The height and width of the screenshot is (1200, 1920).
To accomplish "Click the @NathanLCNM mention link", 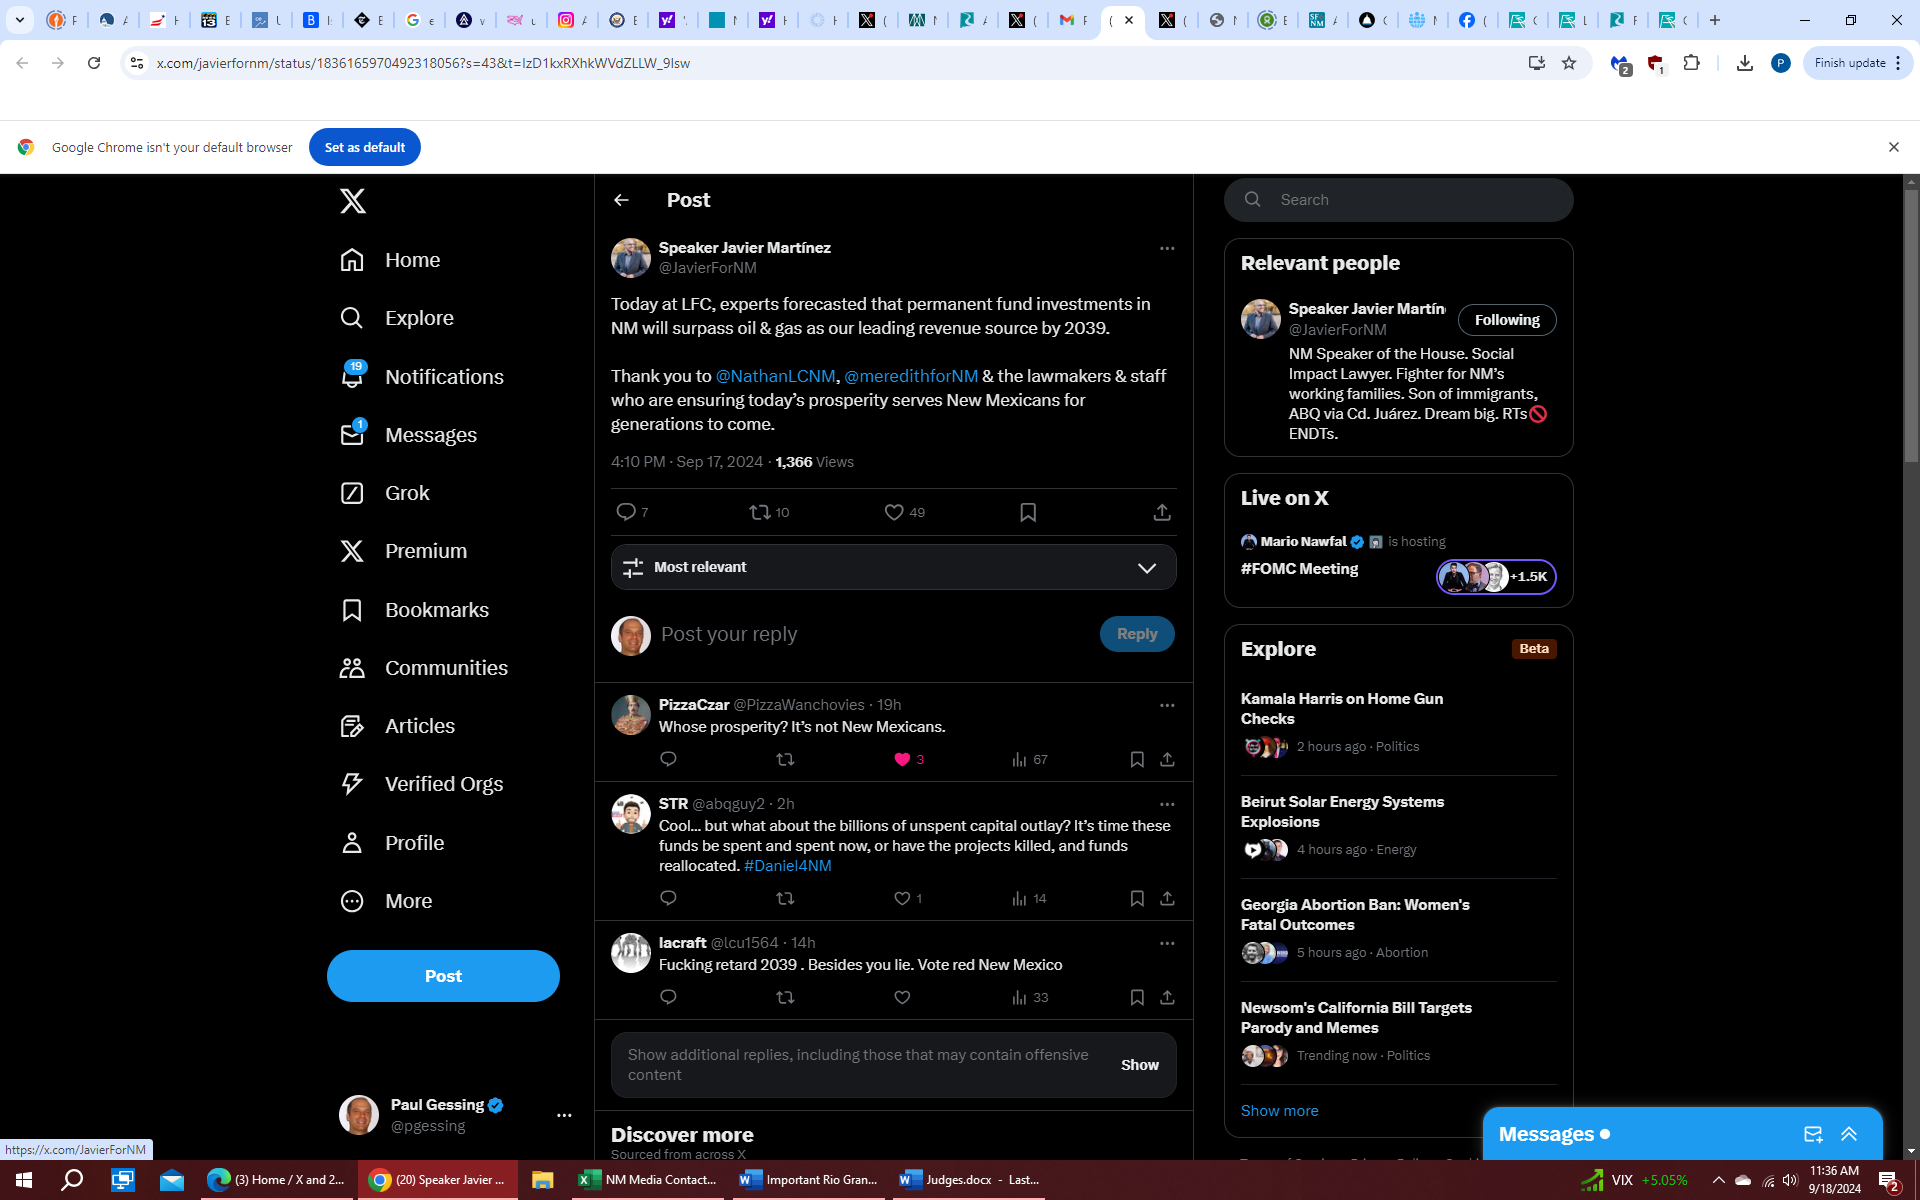I will pyautogui.click(x=775, y=376).
